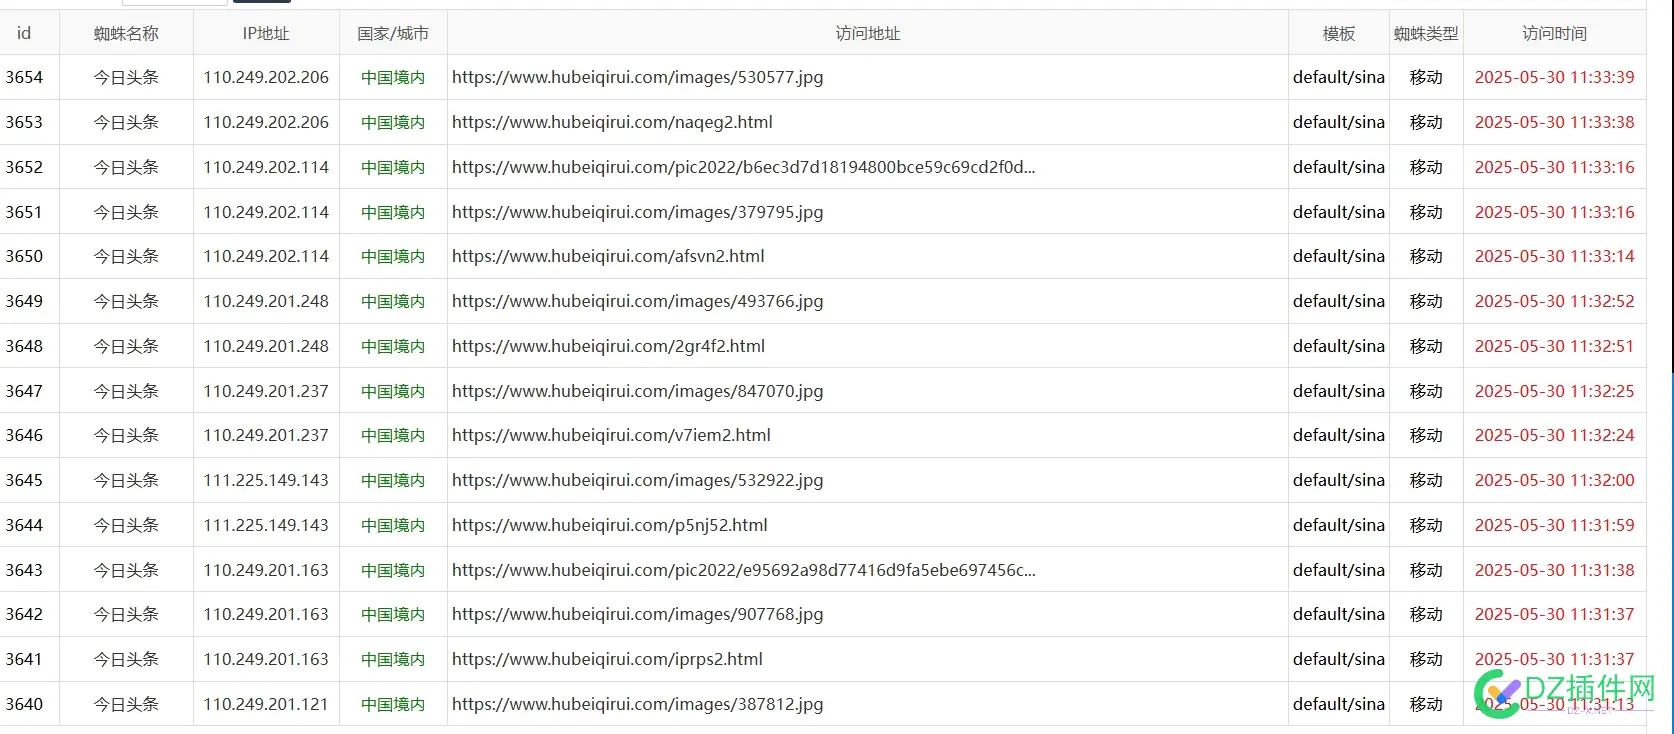The height and width of the screenshot is (734, 1674).
Task: Click the 国家/城市 column header
Action: [x=393, y=33]
